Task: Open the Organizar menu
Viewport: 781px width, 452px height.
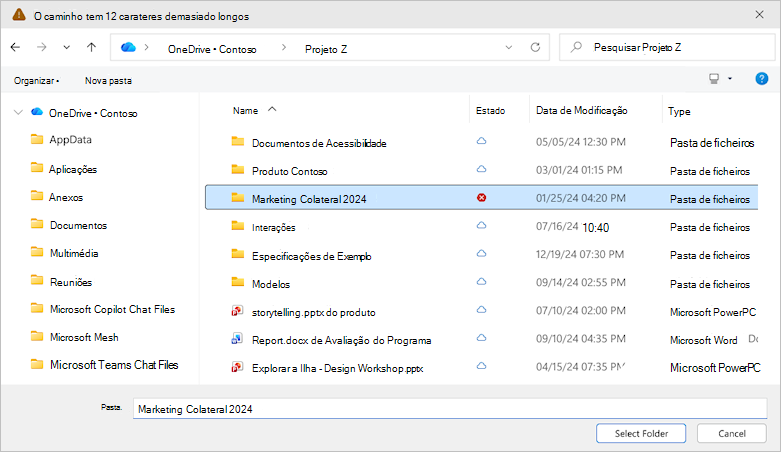Action: (x=36, y=81)
